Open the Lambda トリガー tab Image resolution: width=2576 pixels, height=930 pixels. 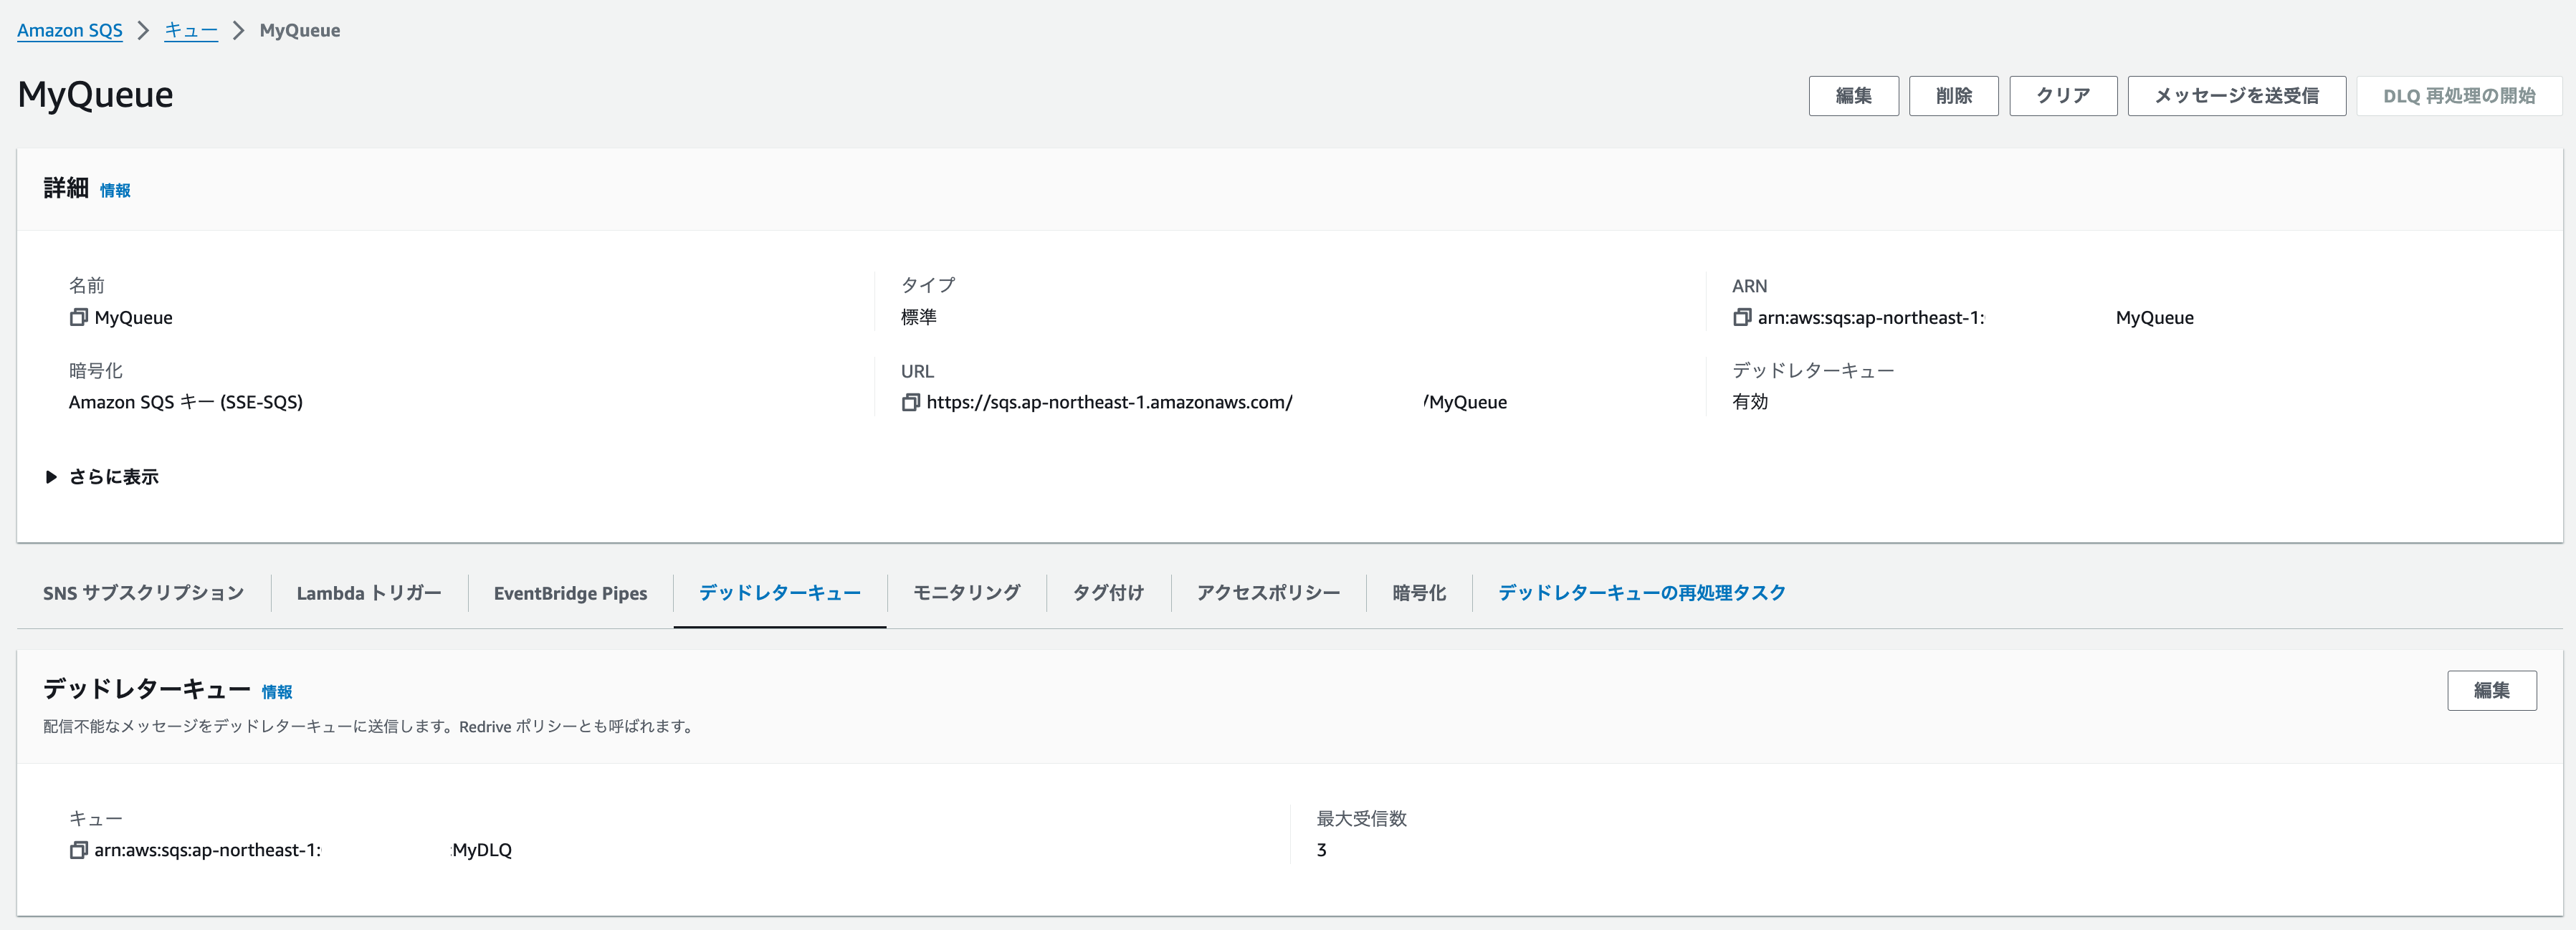[368, 592]
